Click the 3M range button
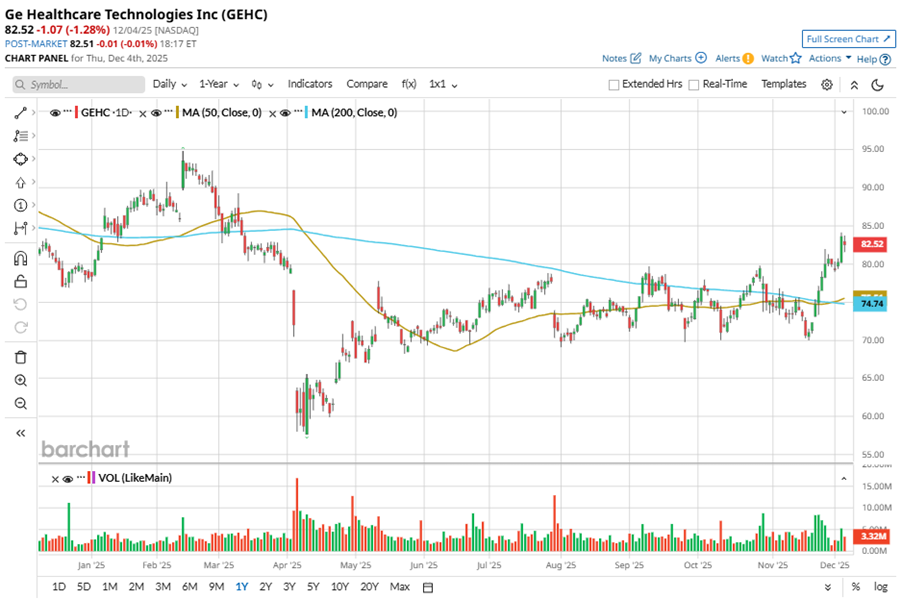Image resolution: width=902 pixels, height=599 pixels. pos(163,587)
